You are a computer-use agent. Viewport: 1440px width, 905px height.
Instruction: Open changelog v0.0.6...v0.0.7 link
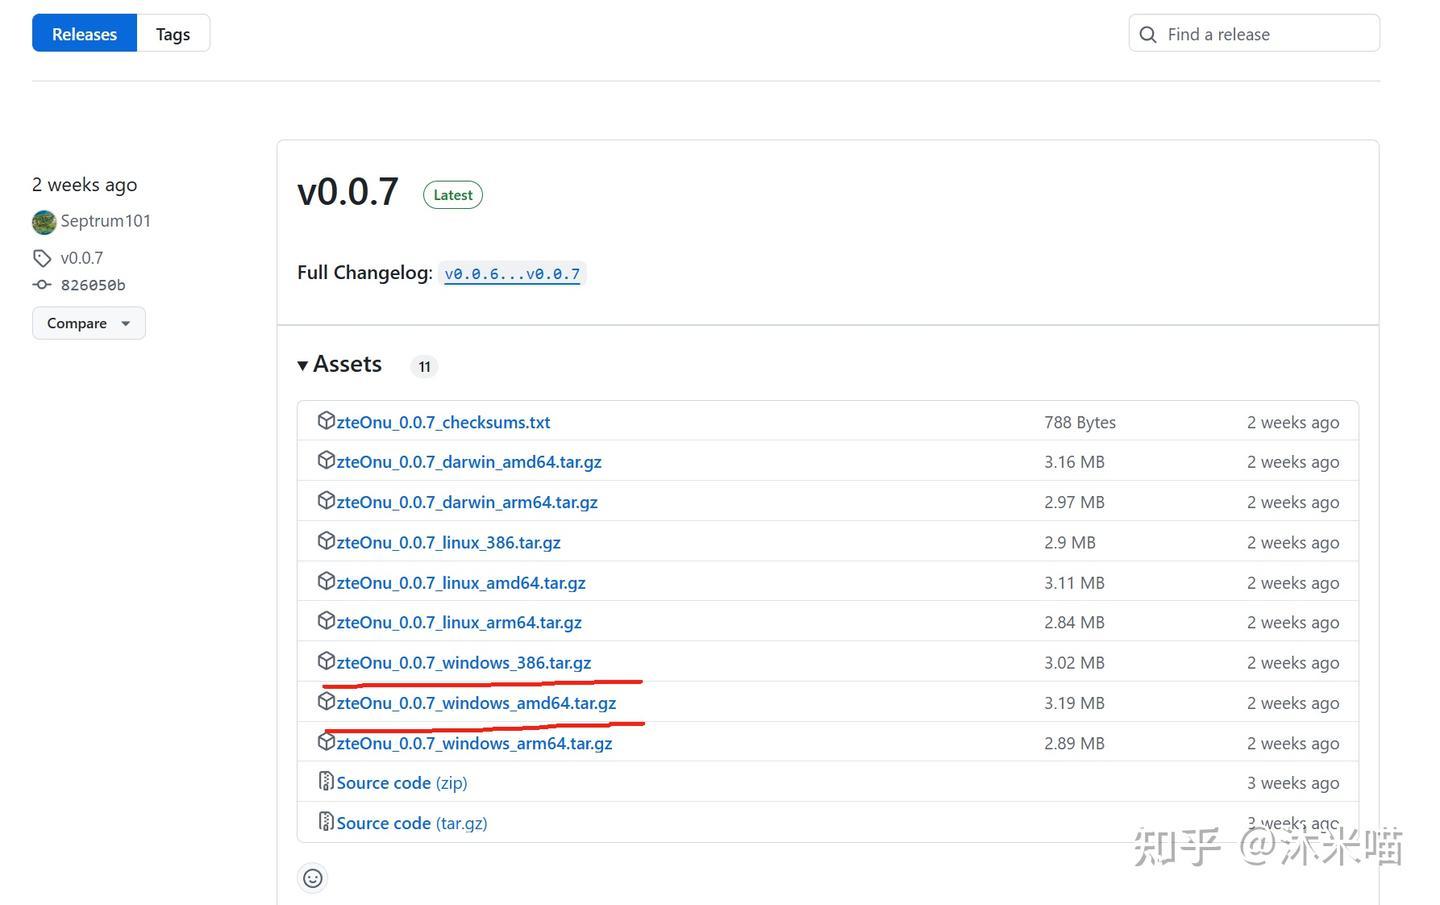[512, 274]
